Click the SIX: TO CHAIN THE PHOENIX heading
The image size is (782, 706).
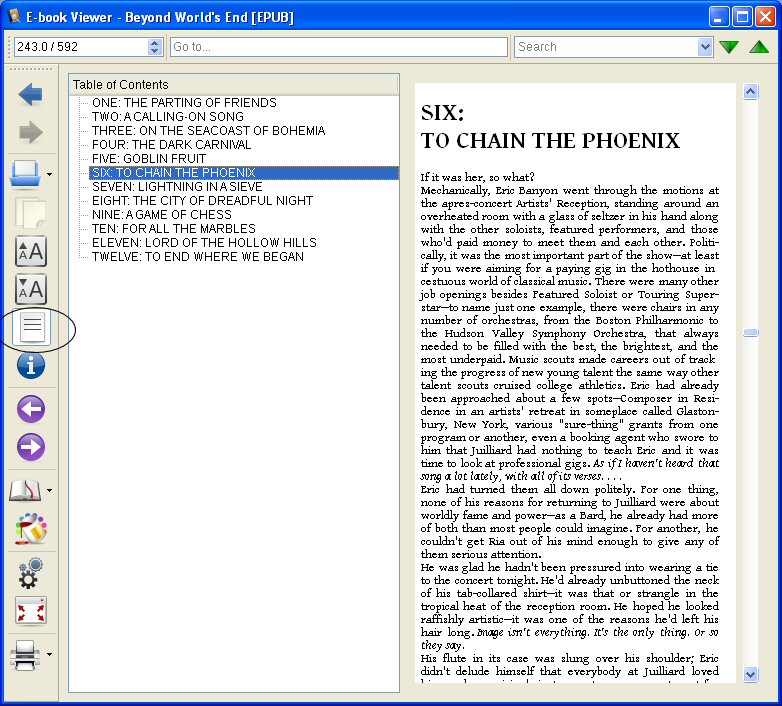[550, 127]
